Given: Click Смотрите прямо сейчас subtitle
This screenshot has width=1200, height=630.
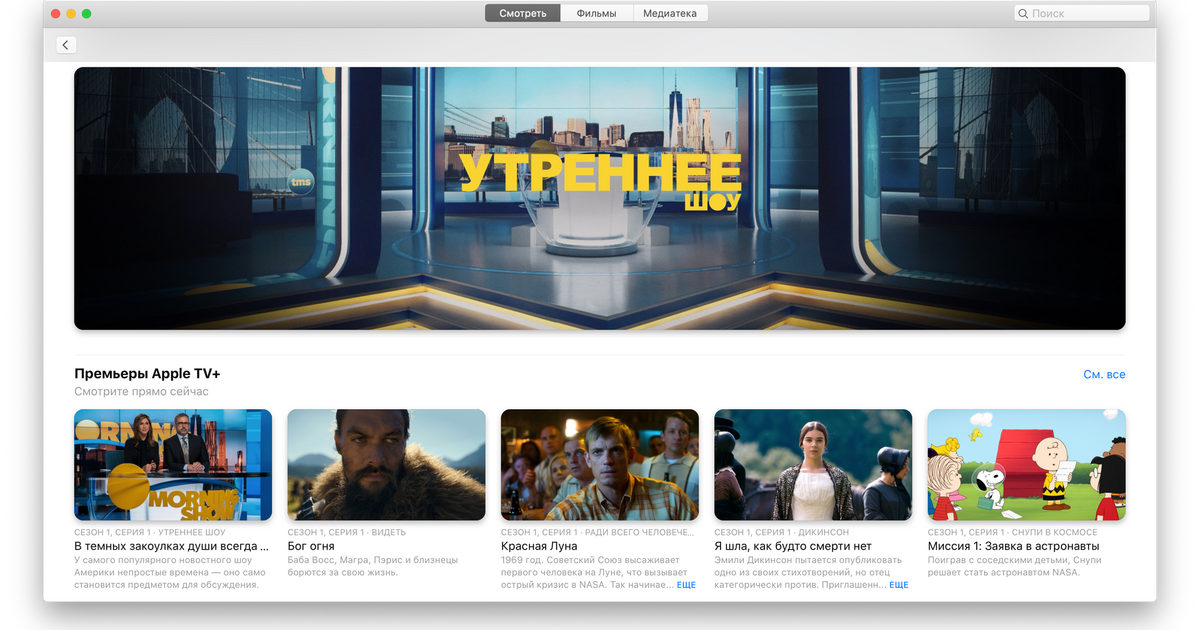Looking at the screenshot, I should click(141, 392).
